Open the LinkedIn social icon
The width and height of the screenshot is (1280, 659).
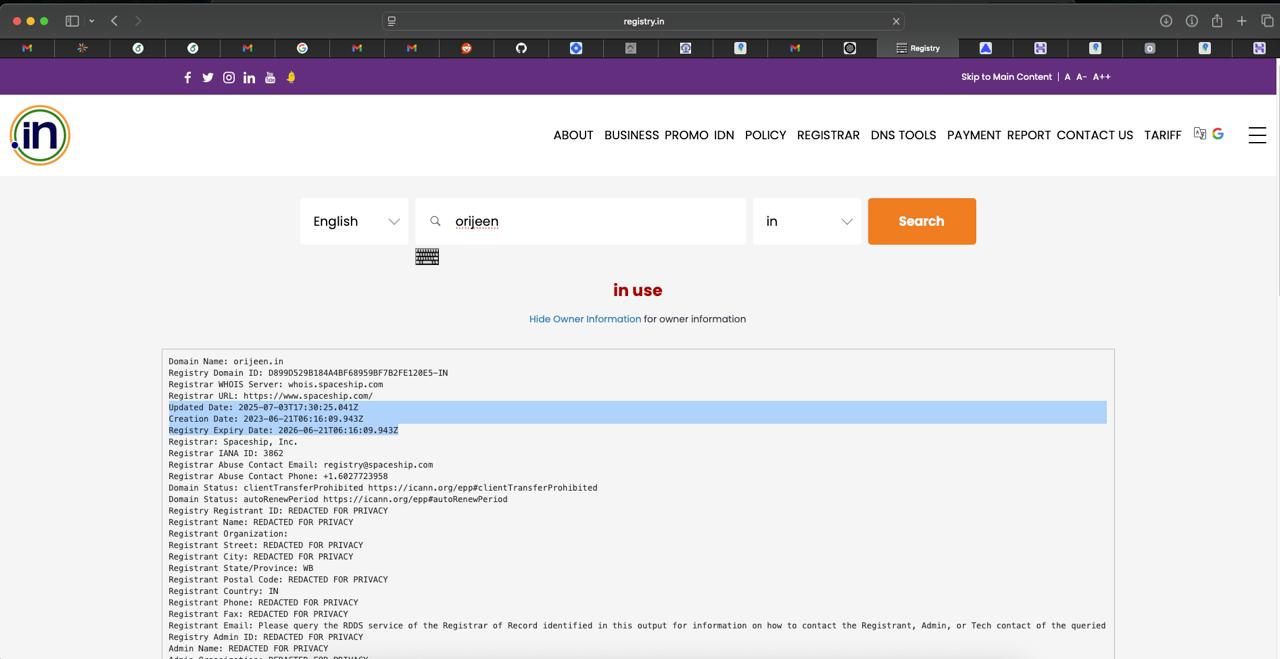coord(249,77)
